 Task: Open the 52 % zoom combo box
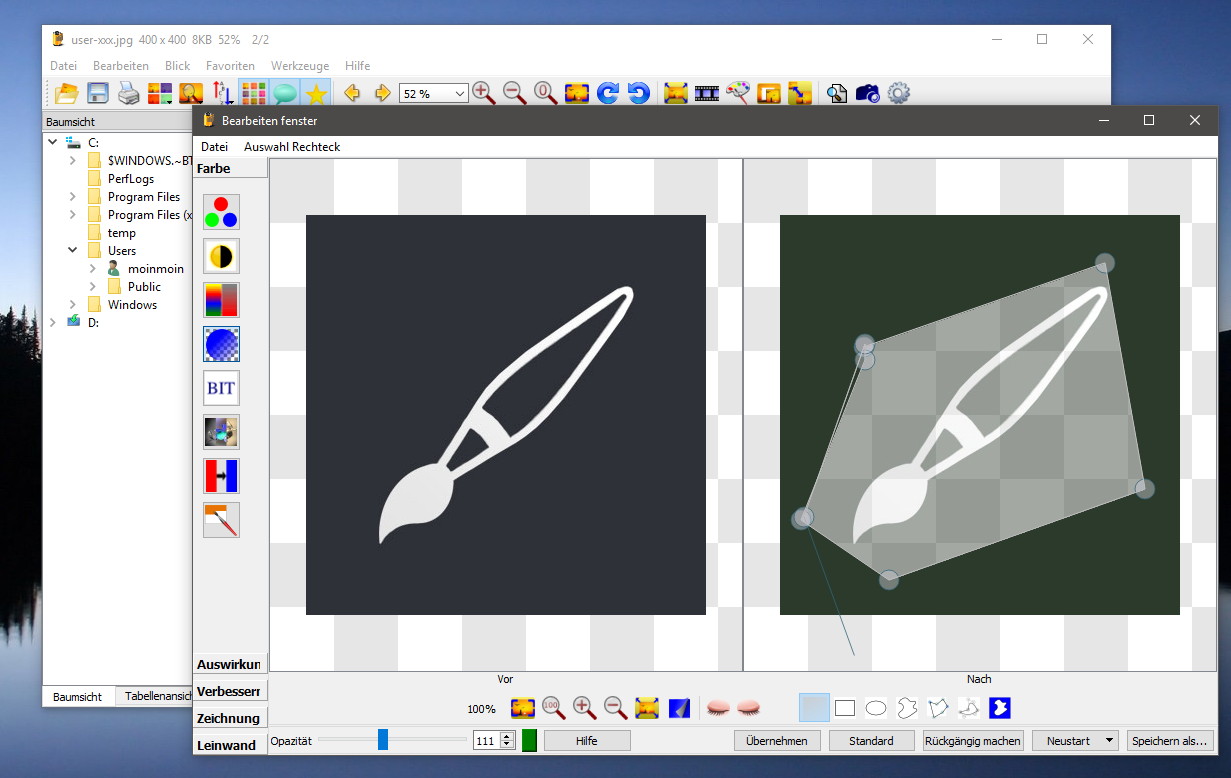[433, 93]
